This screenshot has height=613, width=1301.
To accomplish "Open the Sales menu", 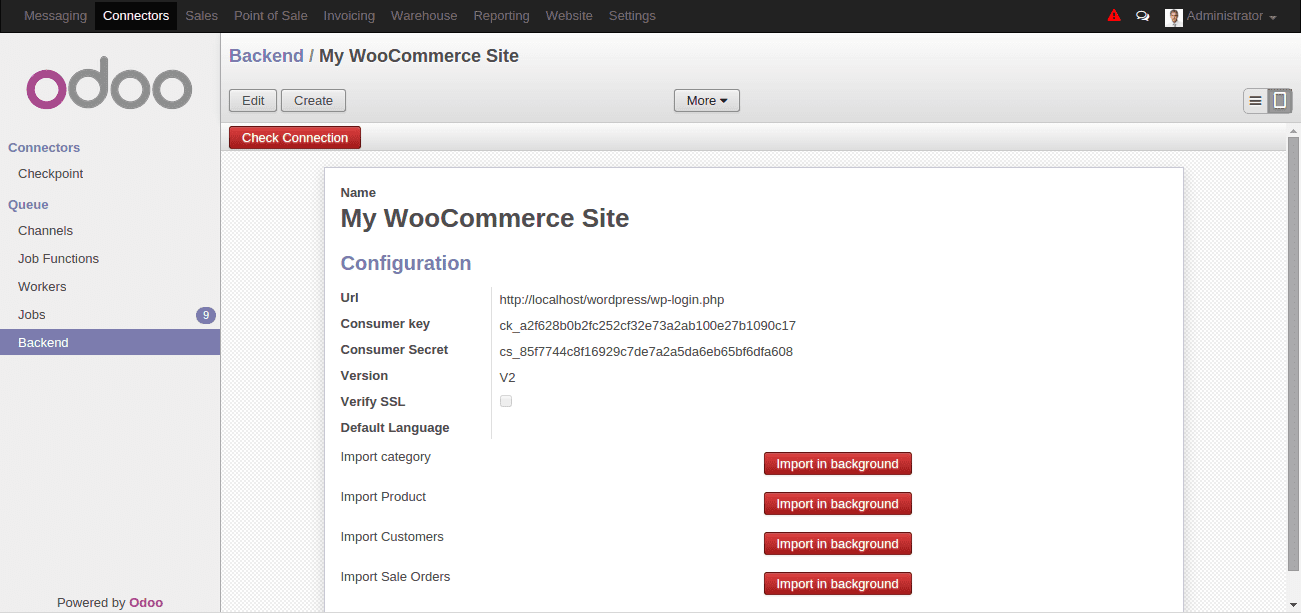I will (202, 16).
